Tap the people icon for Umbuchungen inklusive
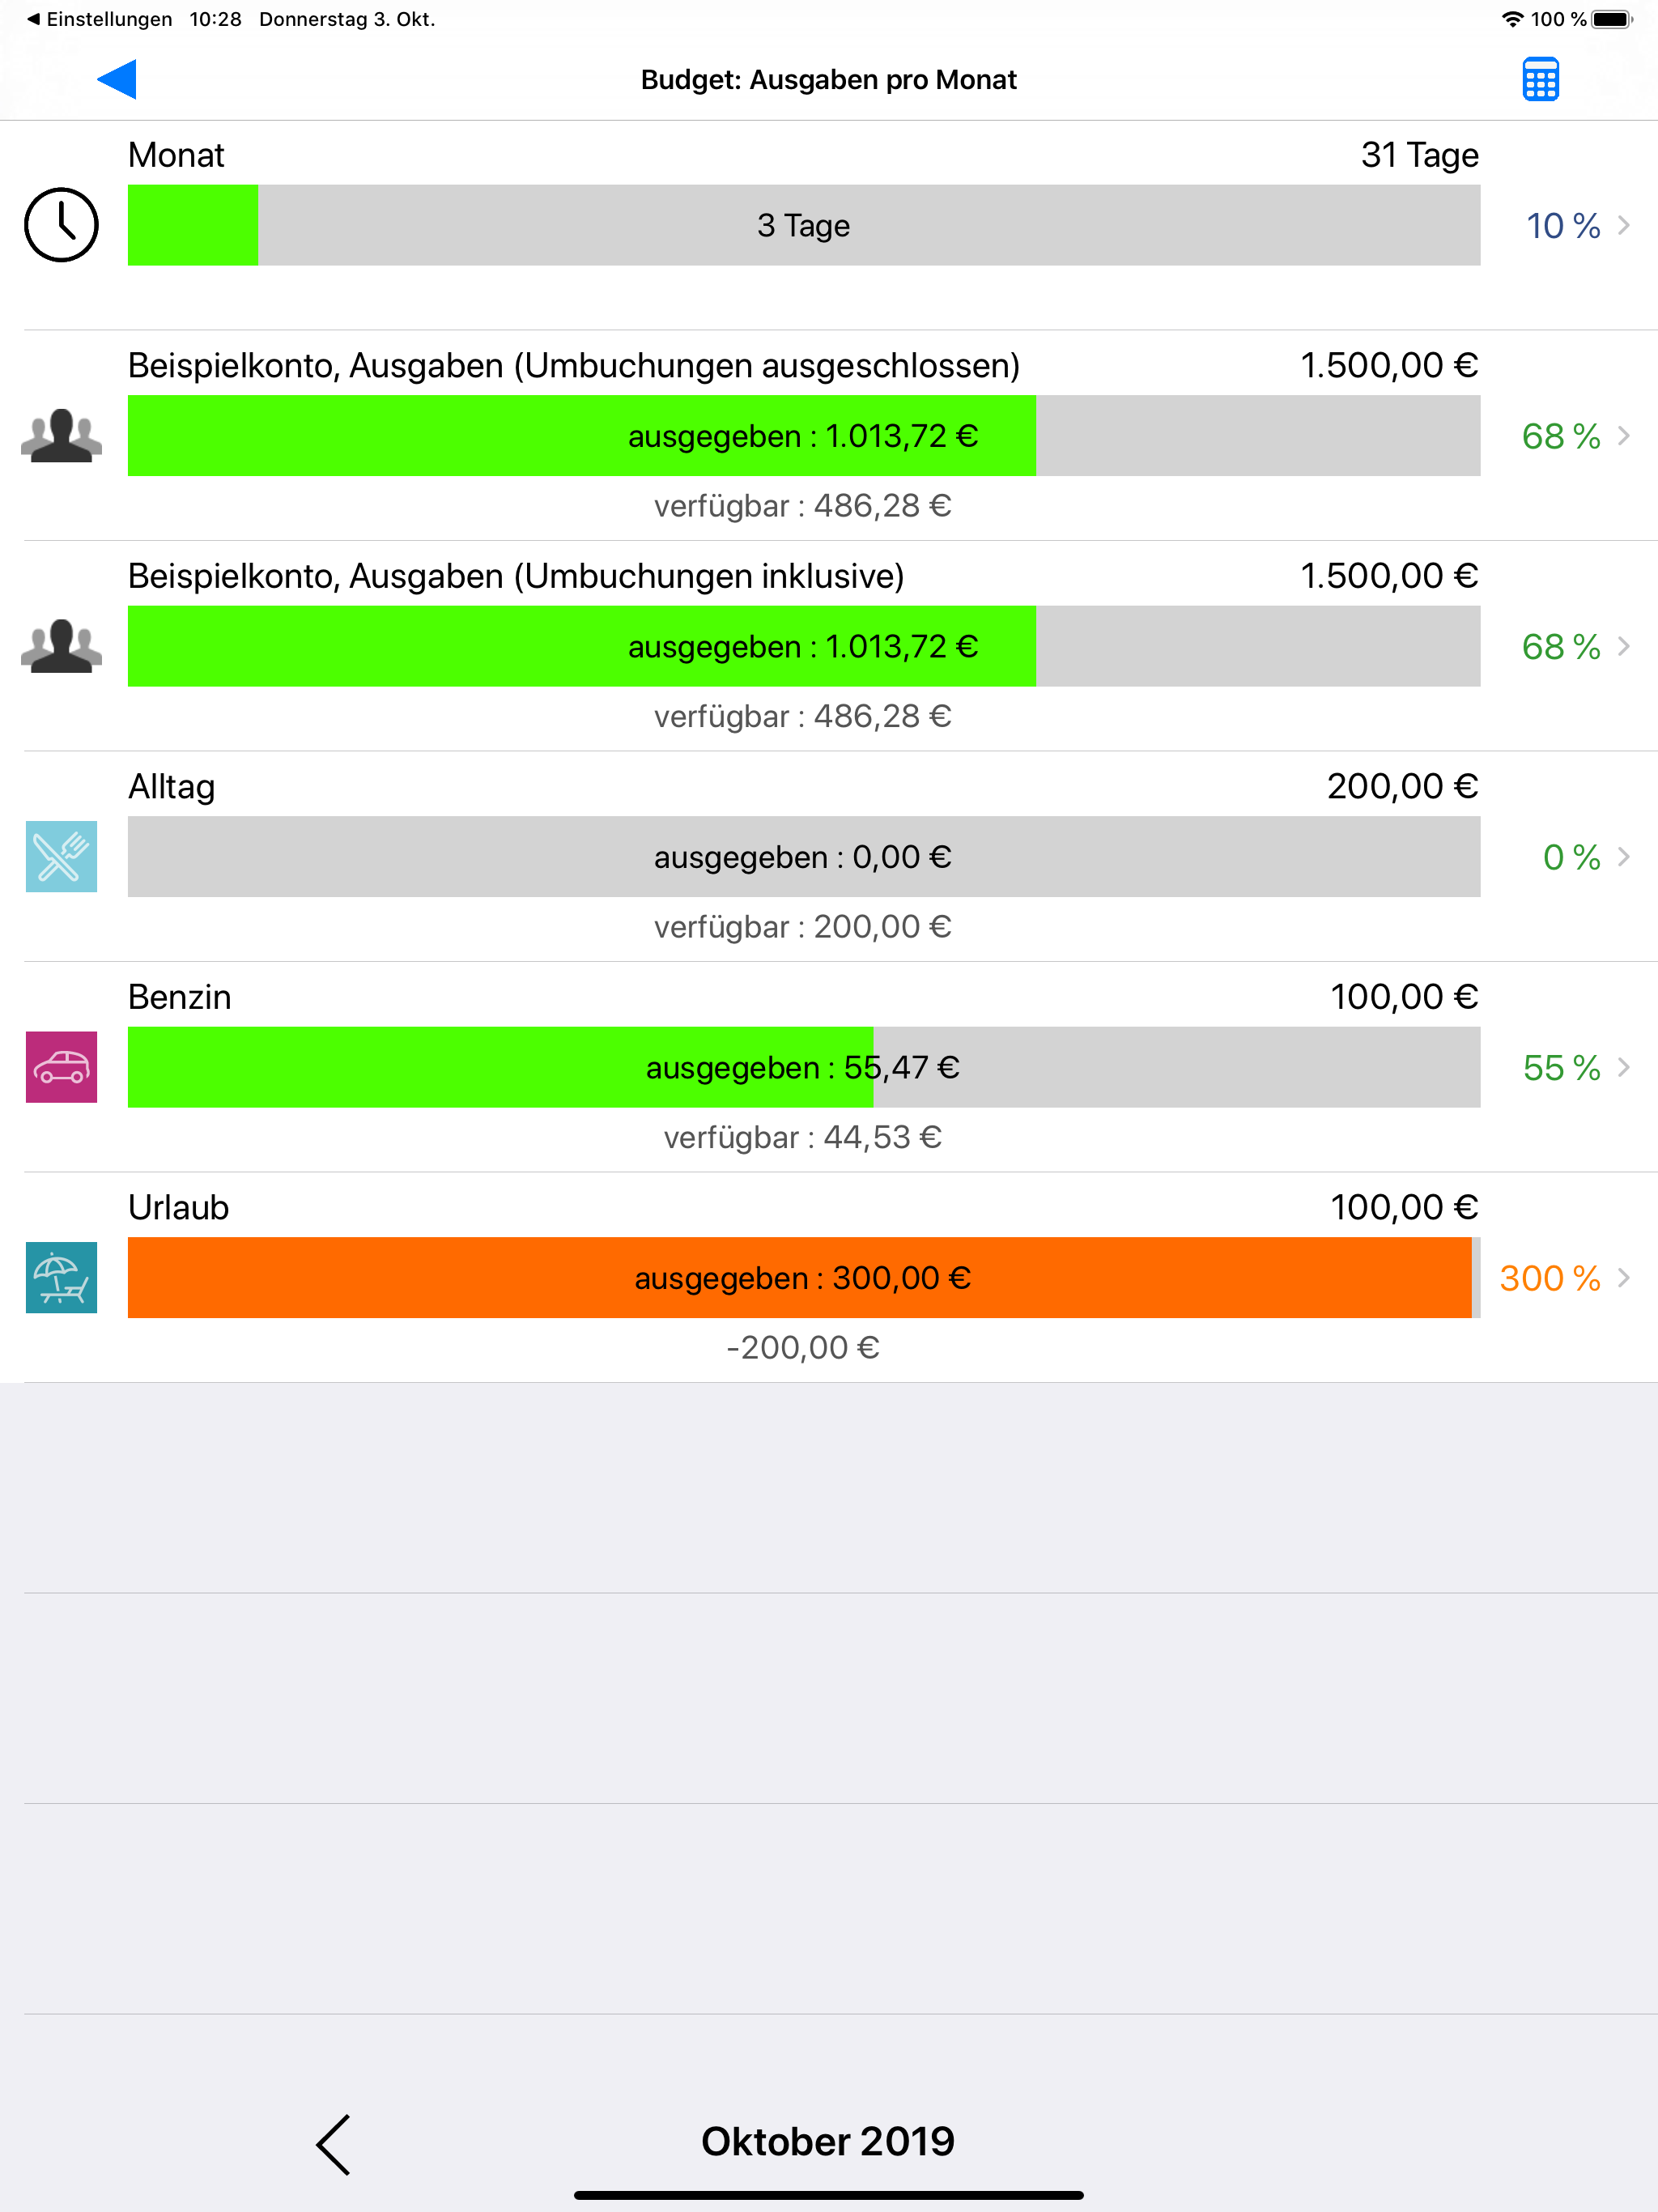Viewport: 1658px width, 2212px height. pos(61,646)
